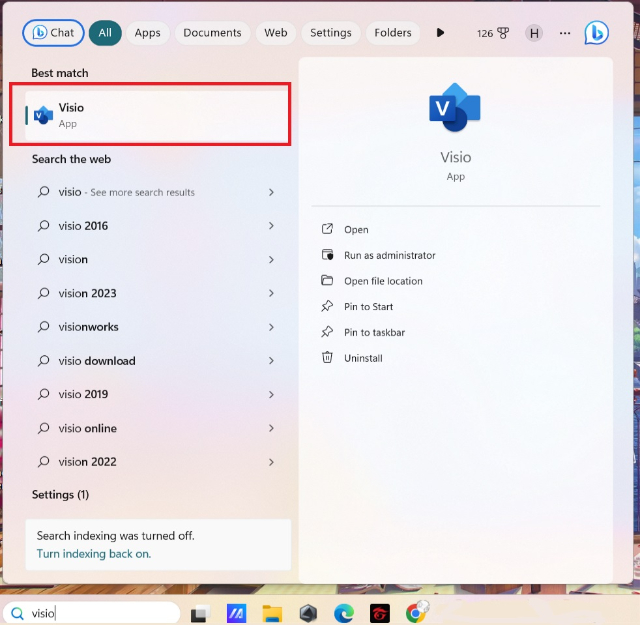Image resolution: width=640 pixels, height=625 pixels.
Task: Open the Visio best match result
Action: [x=150, y=115]
